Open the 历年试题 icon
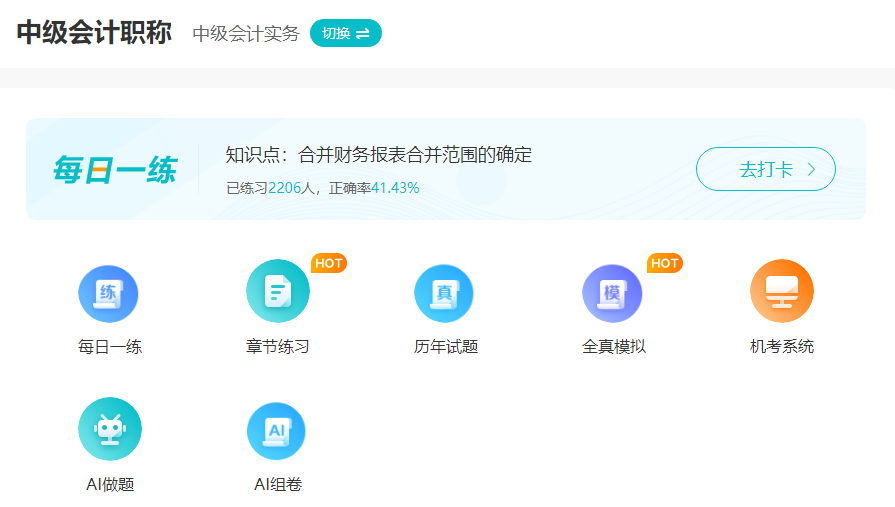895x507 pixels. 444,293
